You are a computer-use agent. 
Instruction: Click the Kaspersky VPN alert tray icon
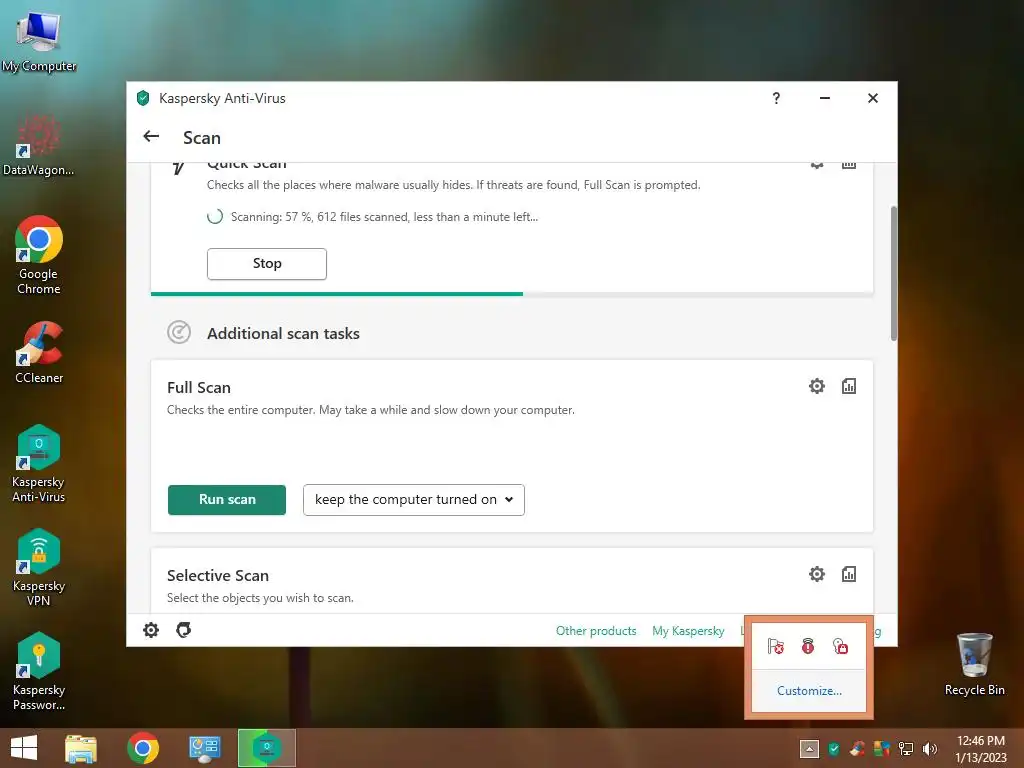(x=808, y=647)
